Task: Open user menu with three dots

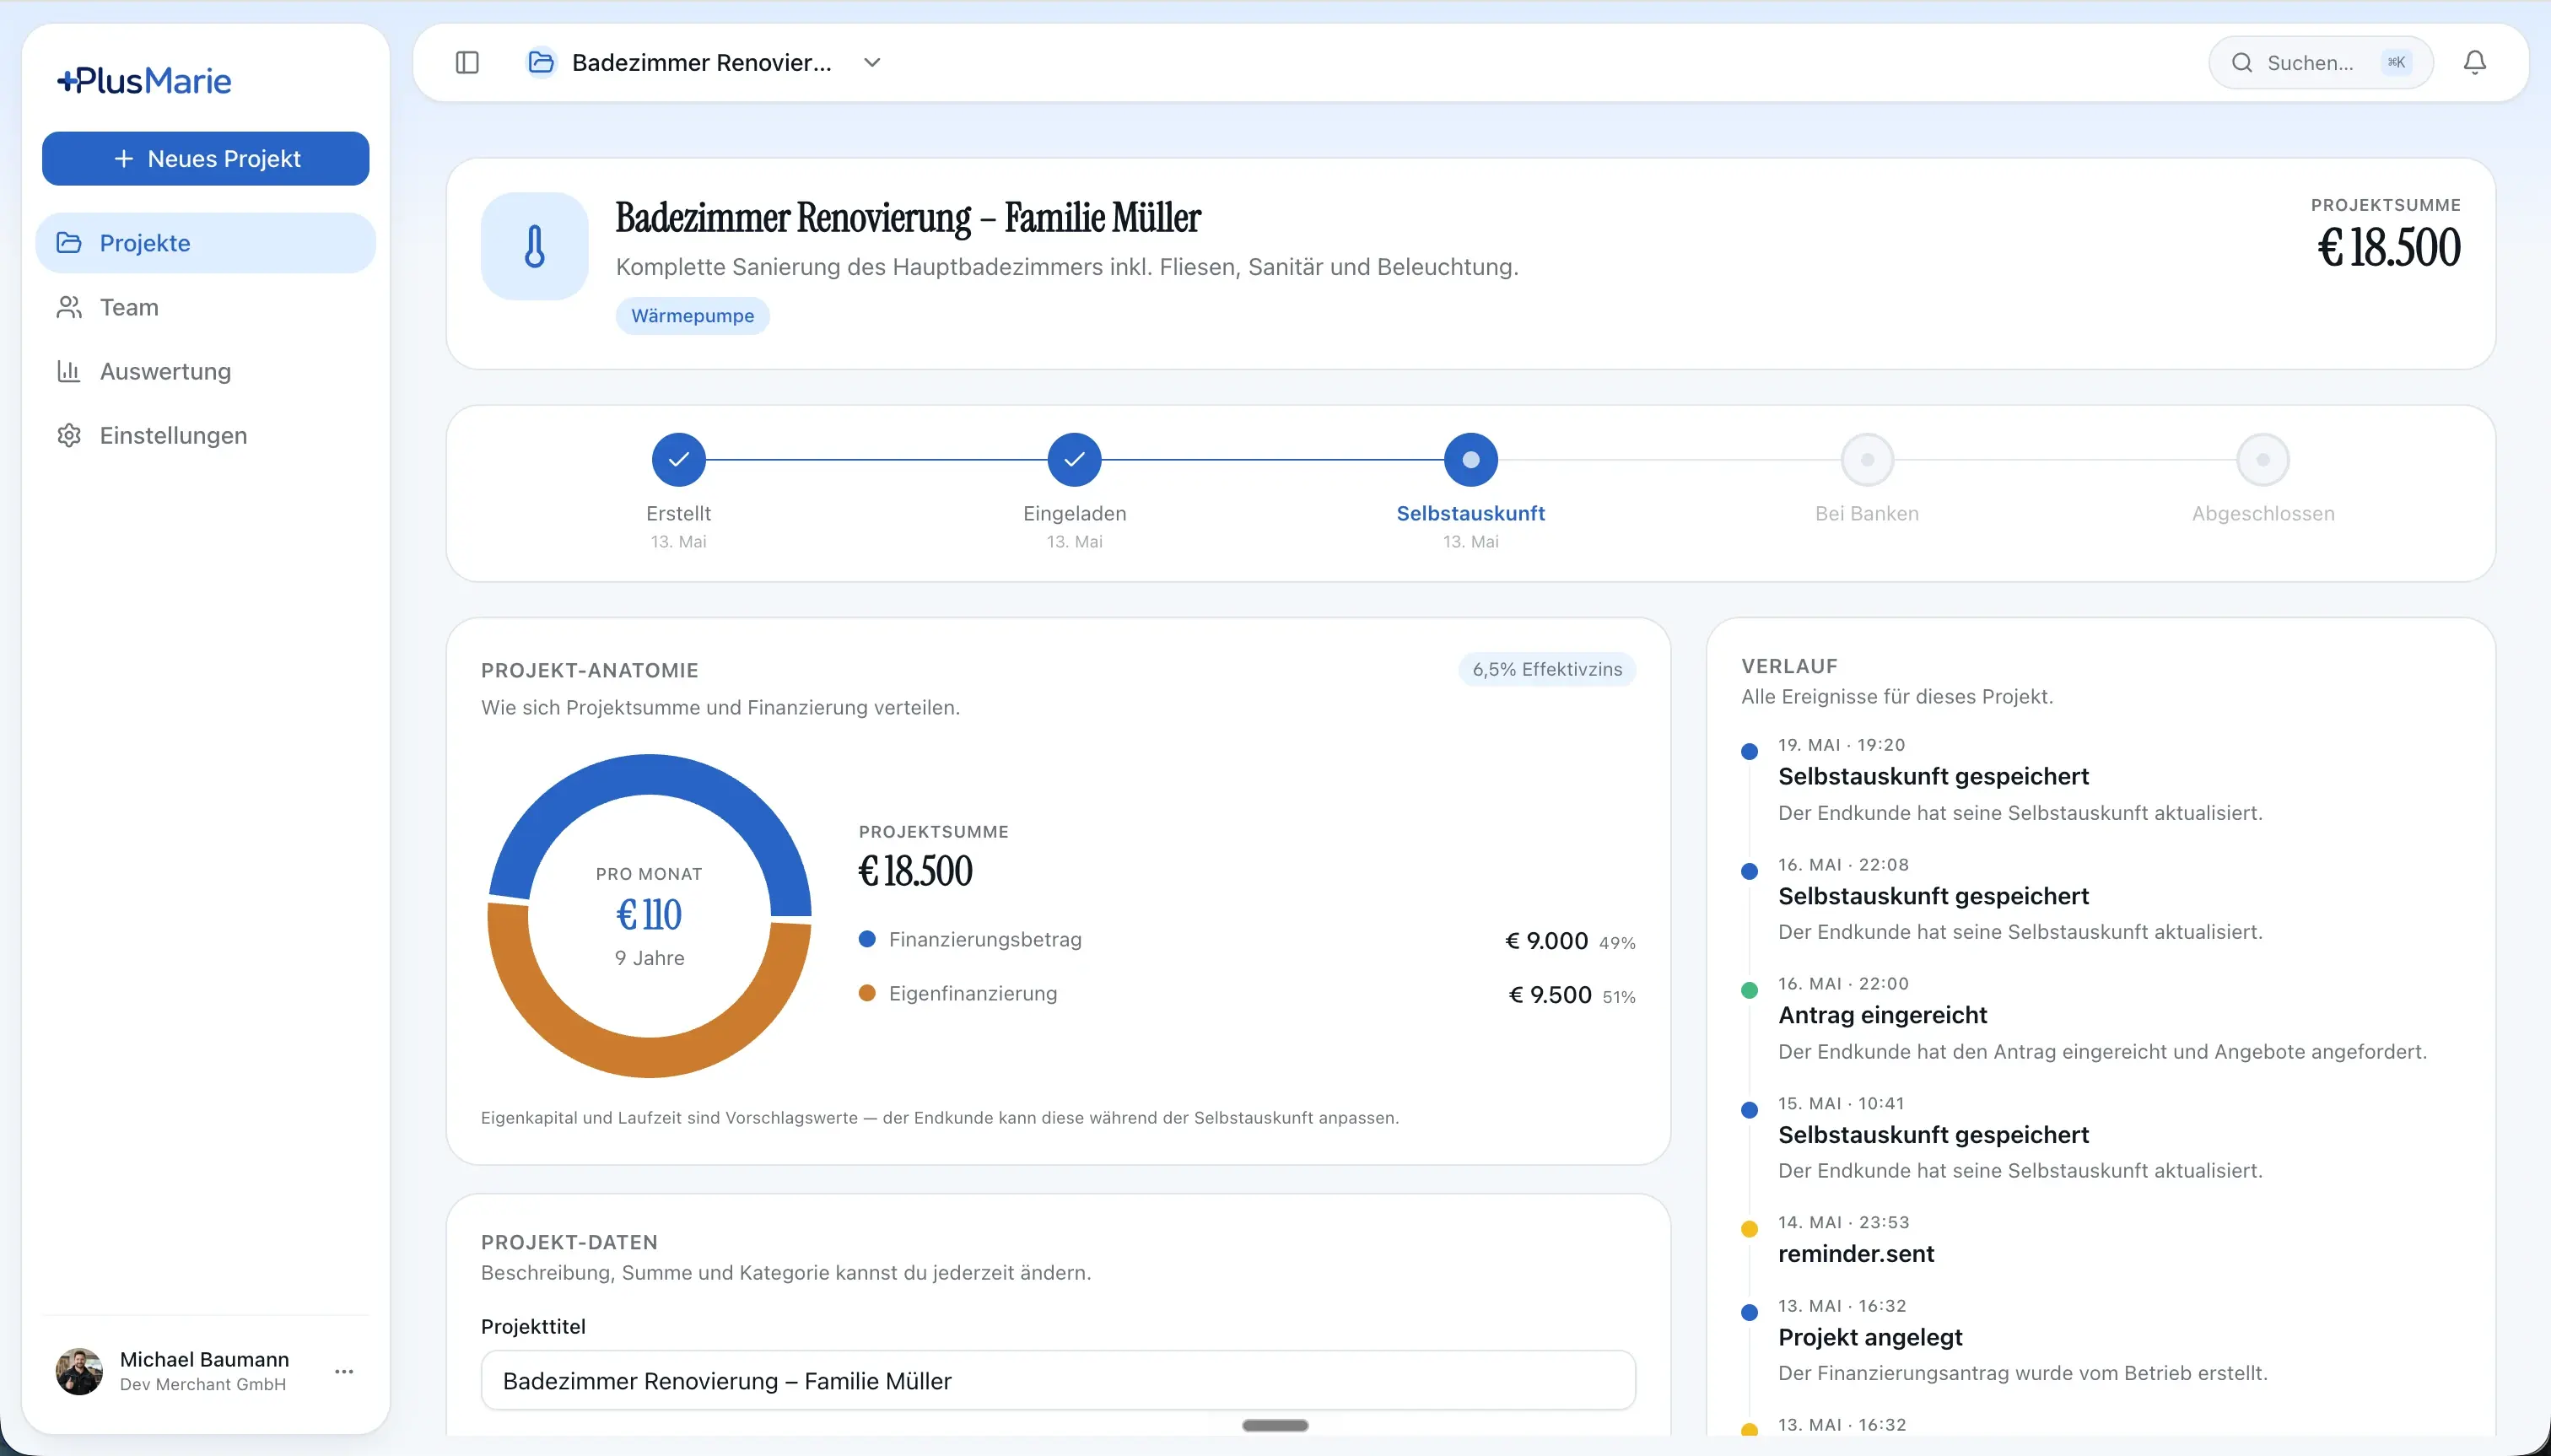Action: coord(344,1371)
